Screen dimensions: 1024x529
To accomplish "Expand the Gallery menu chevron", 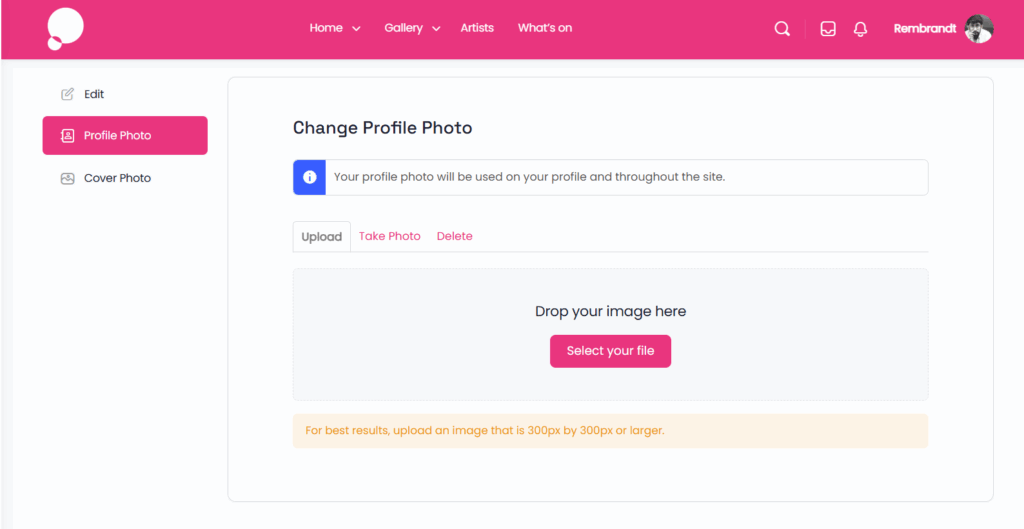I will click(437, 29).
